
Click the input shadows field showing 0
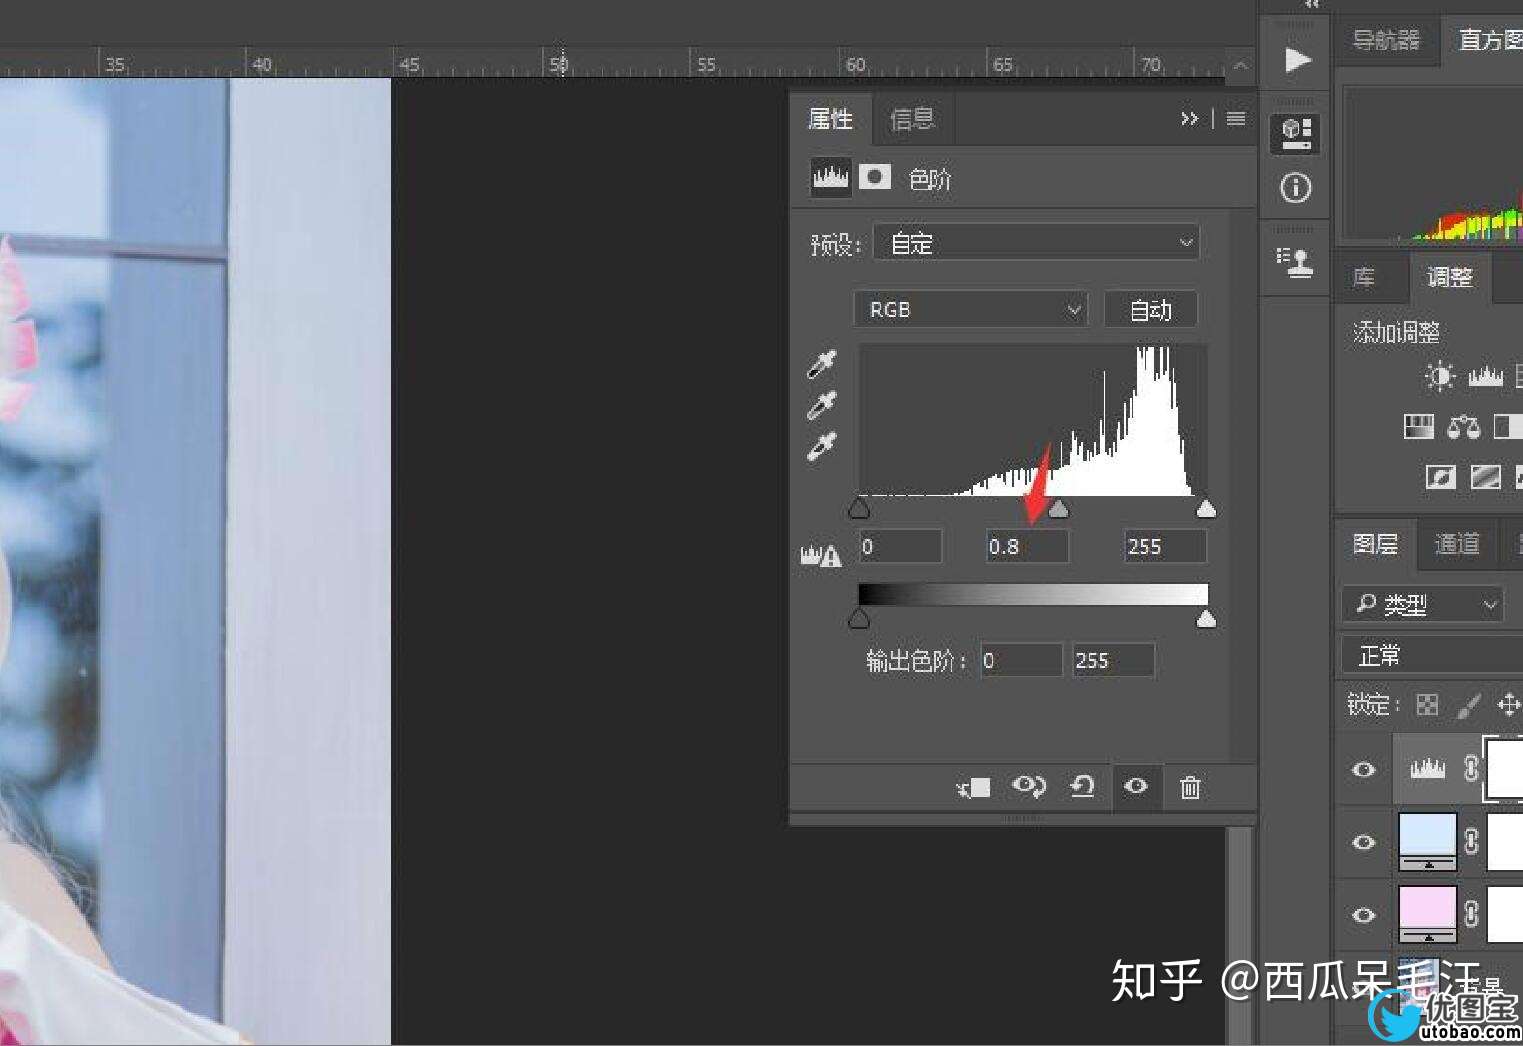click(x=900, y=547)
